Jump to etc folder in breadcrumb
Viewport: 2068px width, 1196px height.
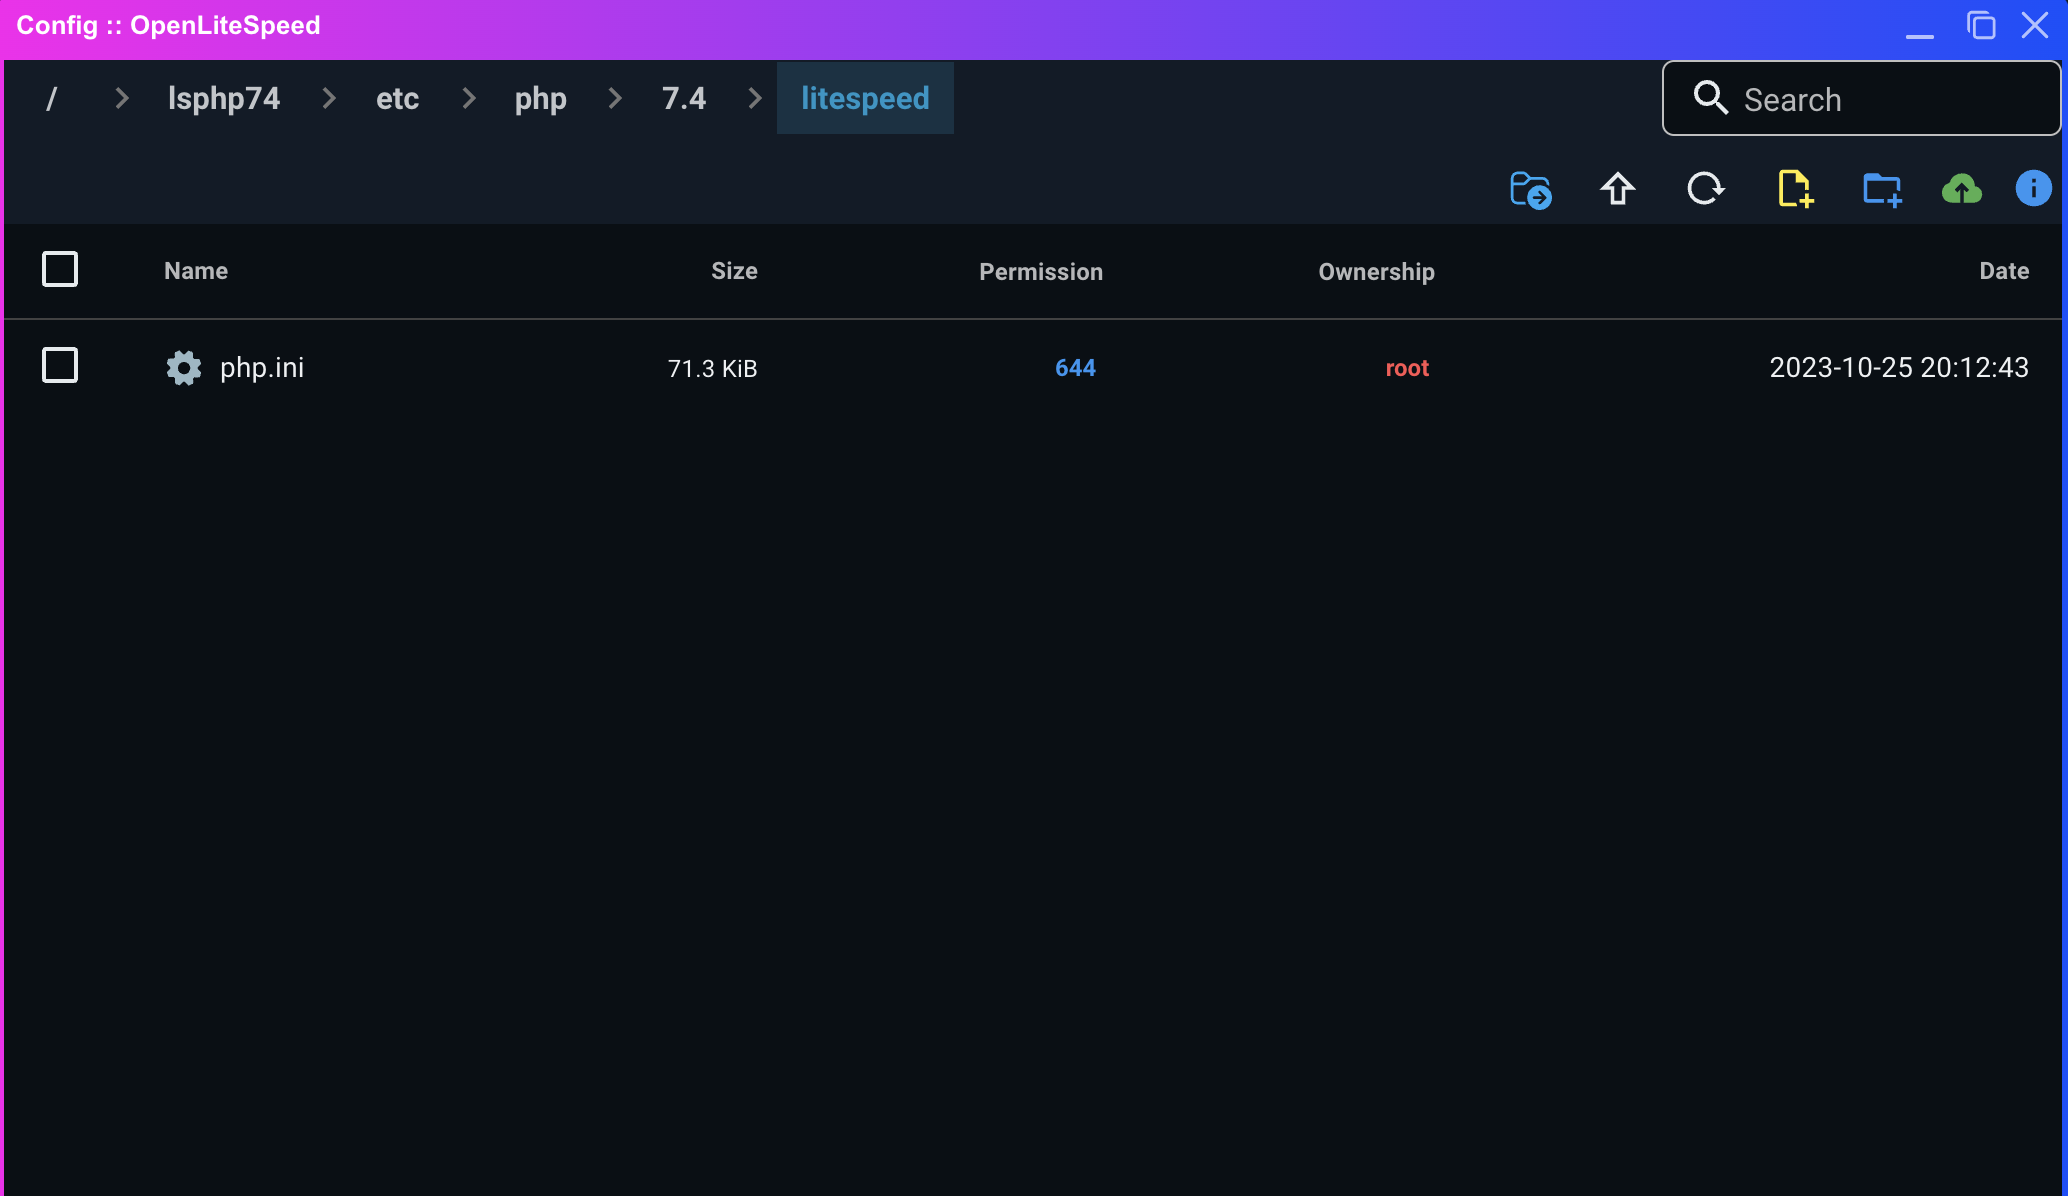pyautogui.click(x=397, y=98)
